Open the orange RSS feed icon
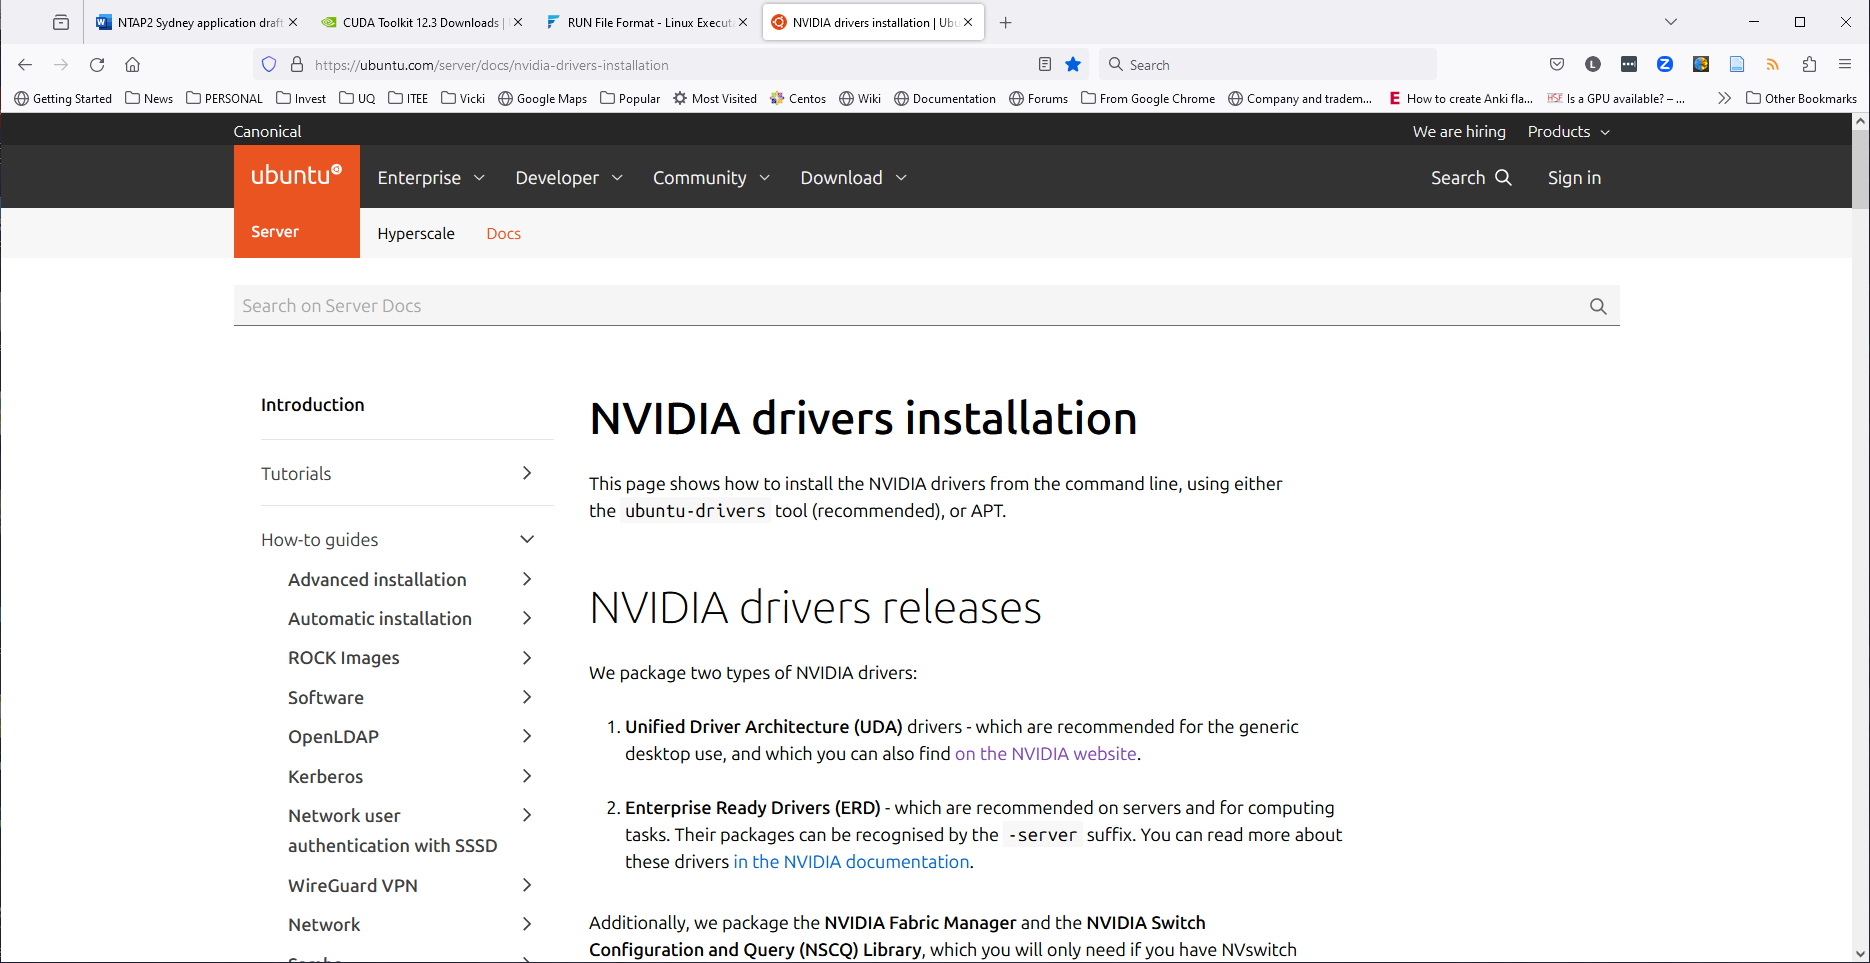This screenshot has width=1870, height=963. click(x=1773, y=65)
